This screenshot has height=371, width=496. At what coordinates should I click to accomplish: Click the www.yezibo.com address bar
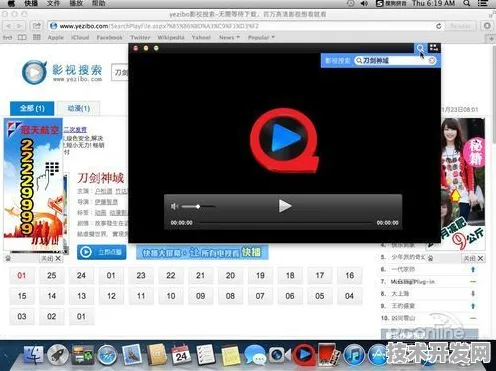pos(246,26)
